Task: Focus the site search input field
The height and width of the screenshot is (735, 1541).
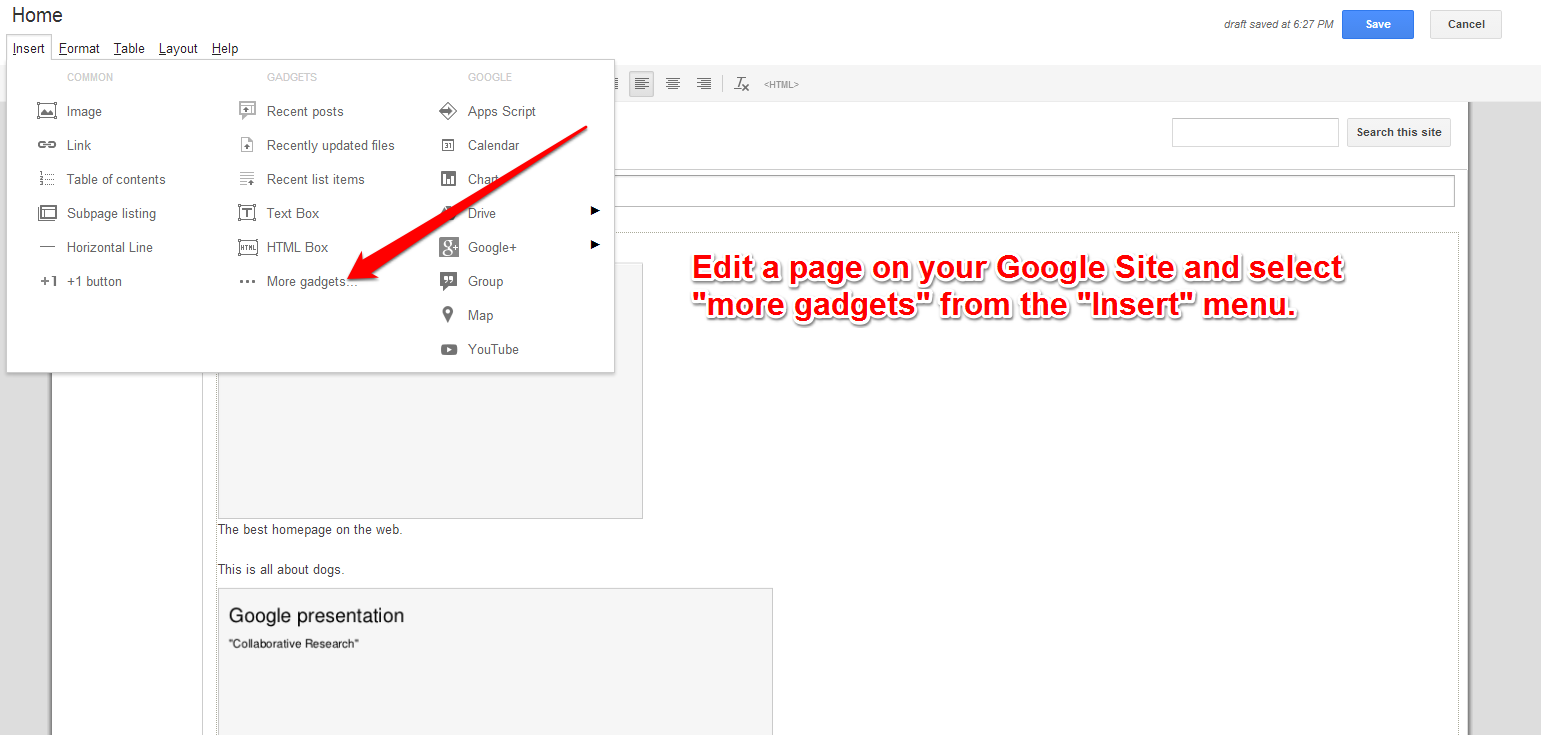Action: (1255, 132)
